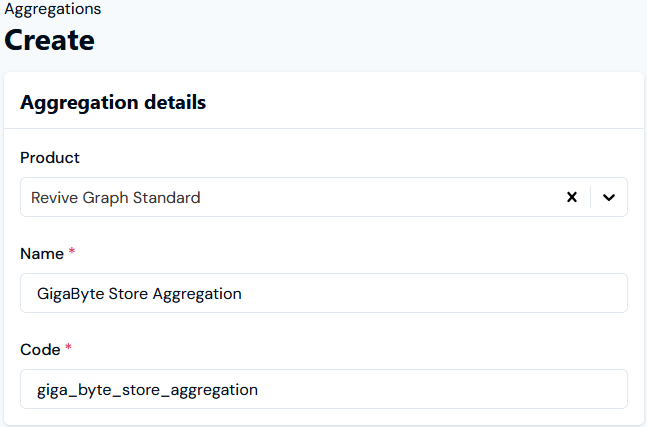Click the word Revive in the Product field

click(55, 197)
